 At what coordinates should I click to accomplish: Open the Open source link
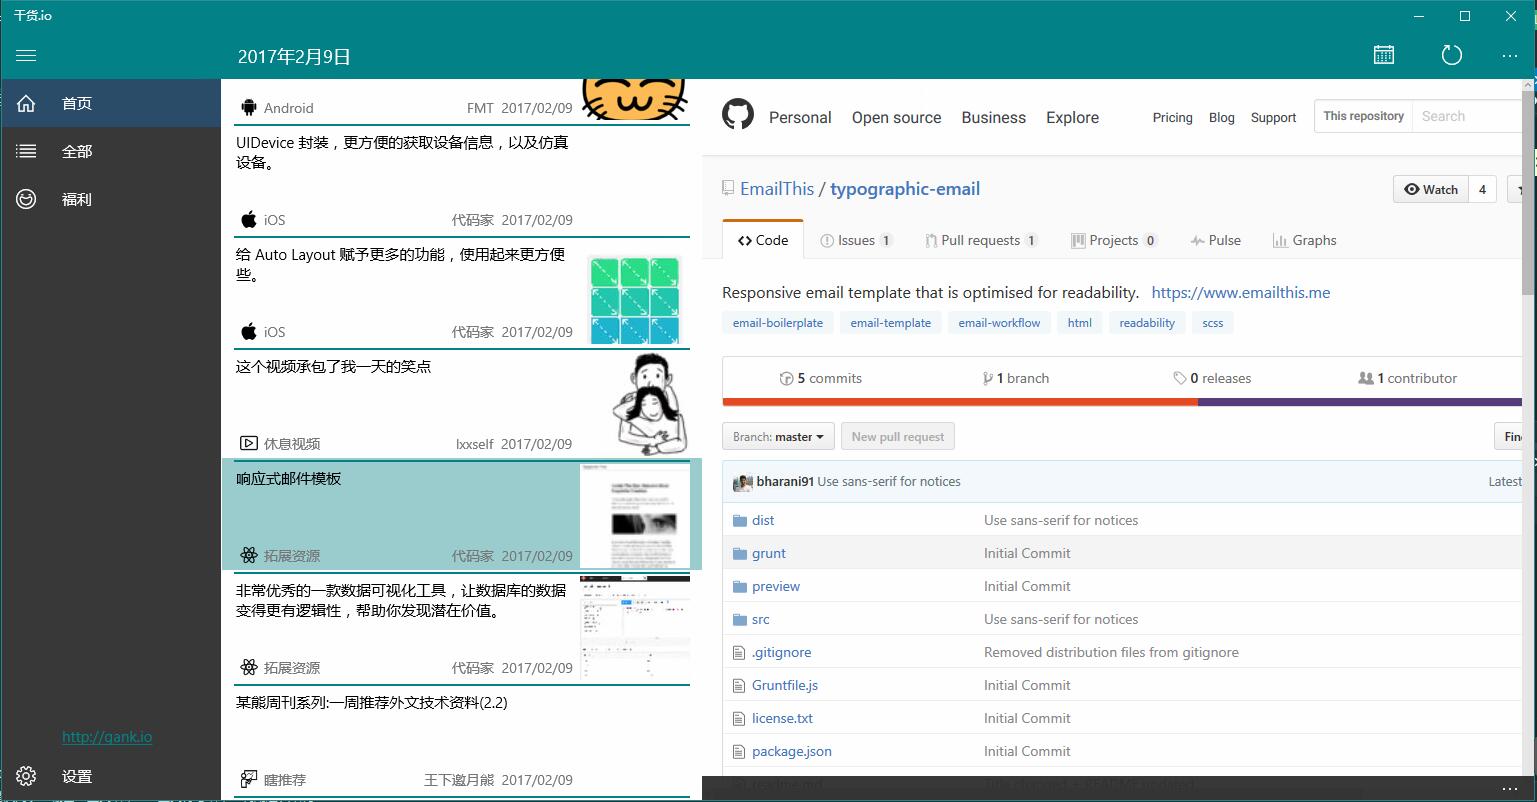pos(896,117)
